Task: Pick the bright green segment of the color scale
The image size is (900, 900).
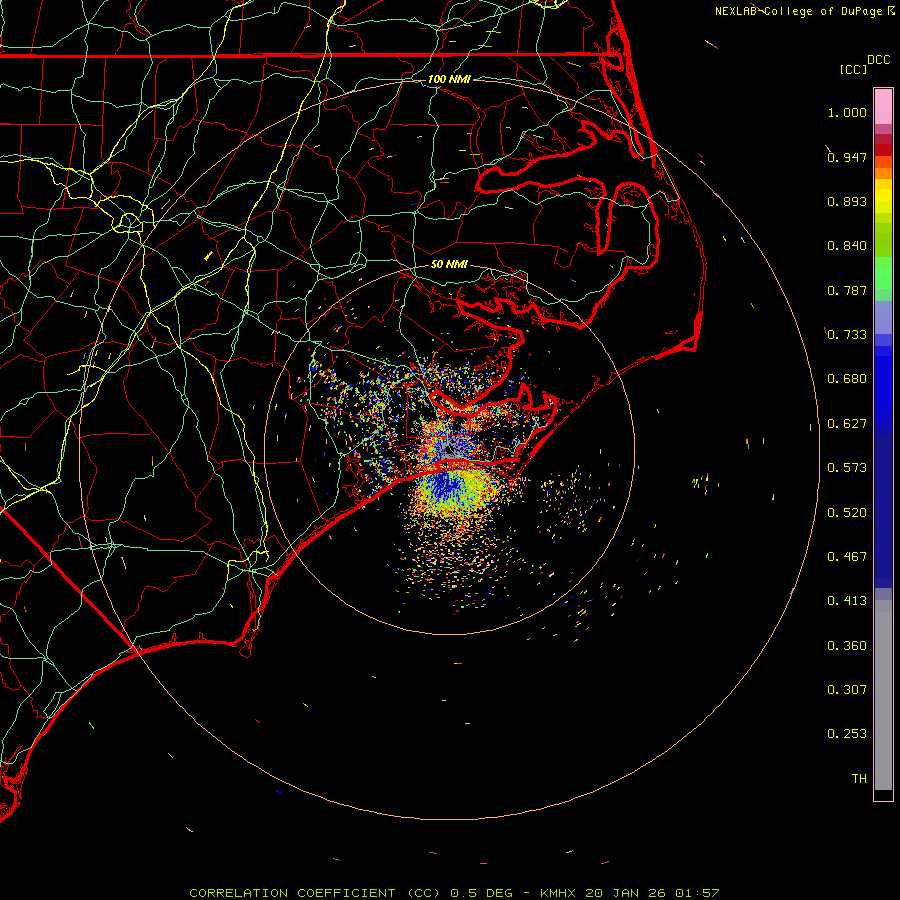Action: click(x=883, y=273)
